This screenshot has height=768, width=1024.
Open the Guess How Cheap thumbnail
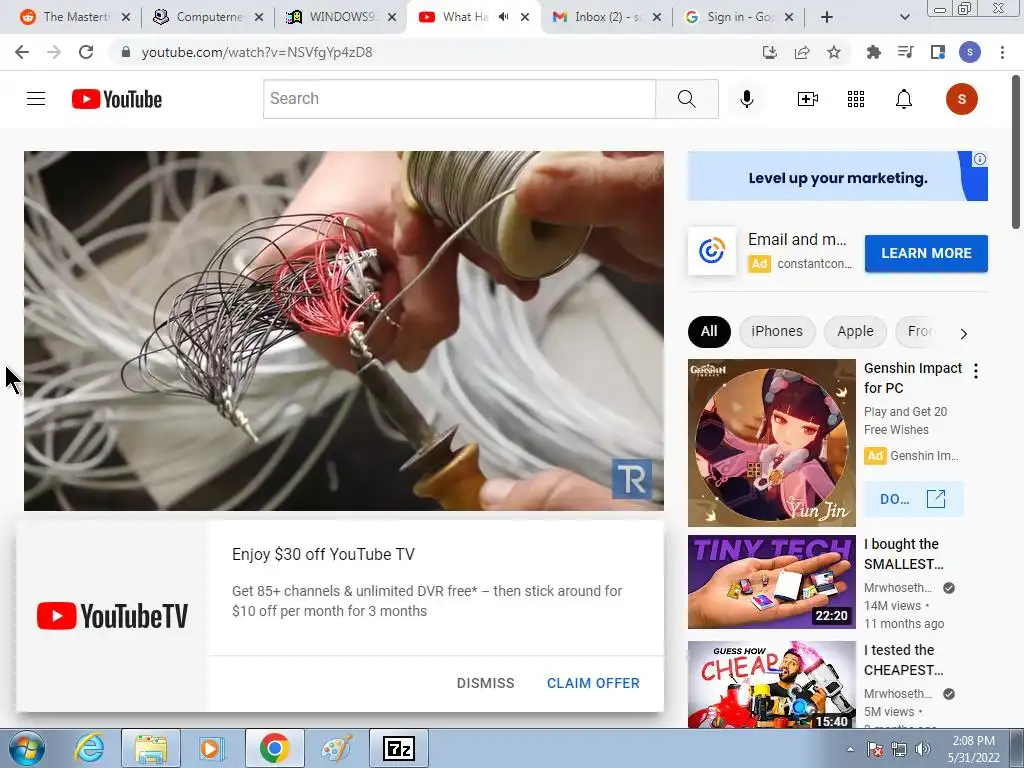pyautogui.click(x=771, y=684)
